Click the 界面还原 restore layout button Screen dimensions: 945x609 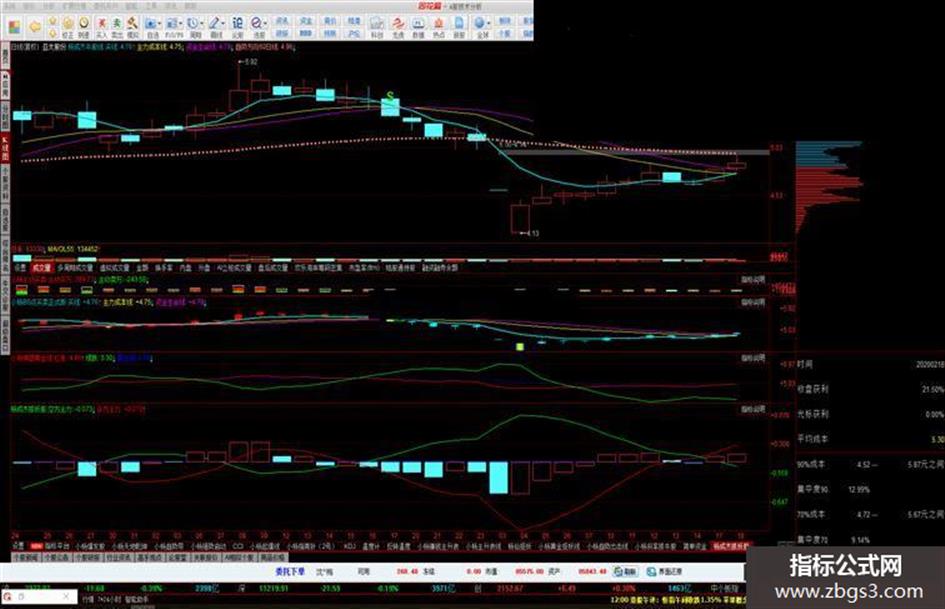pyautogui.click(x=665, y=571)
